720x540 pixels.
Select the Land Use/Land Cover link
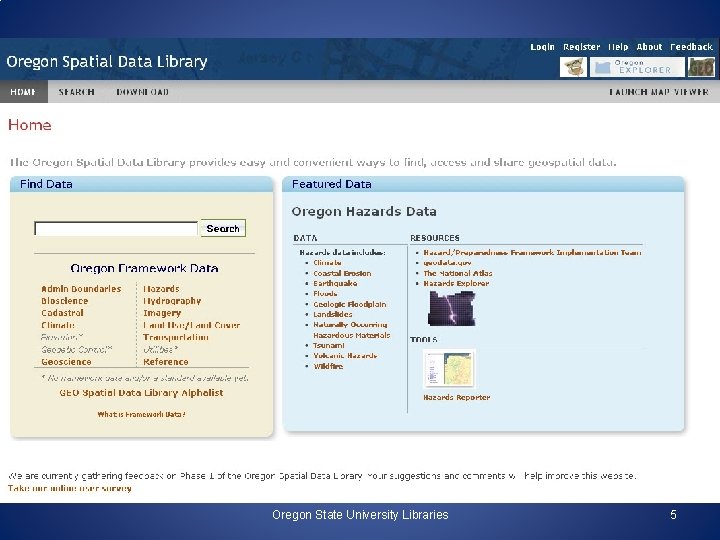tap(191, 325)
